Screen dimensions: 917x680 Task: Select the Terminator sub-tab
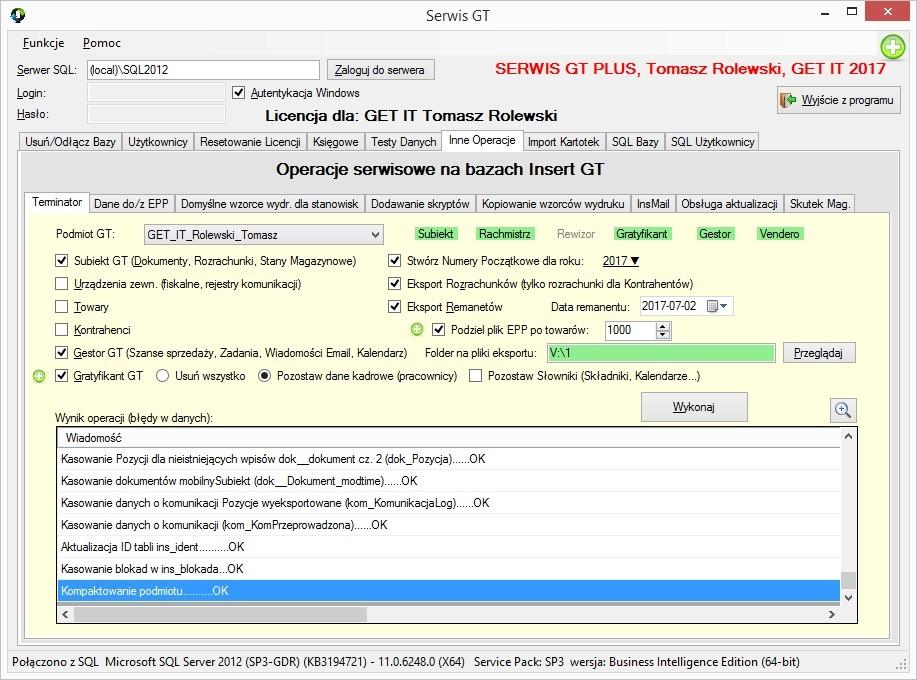pos(57,202)
